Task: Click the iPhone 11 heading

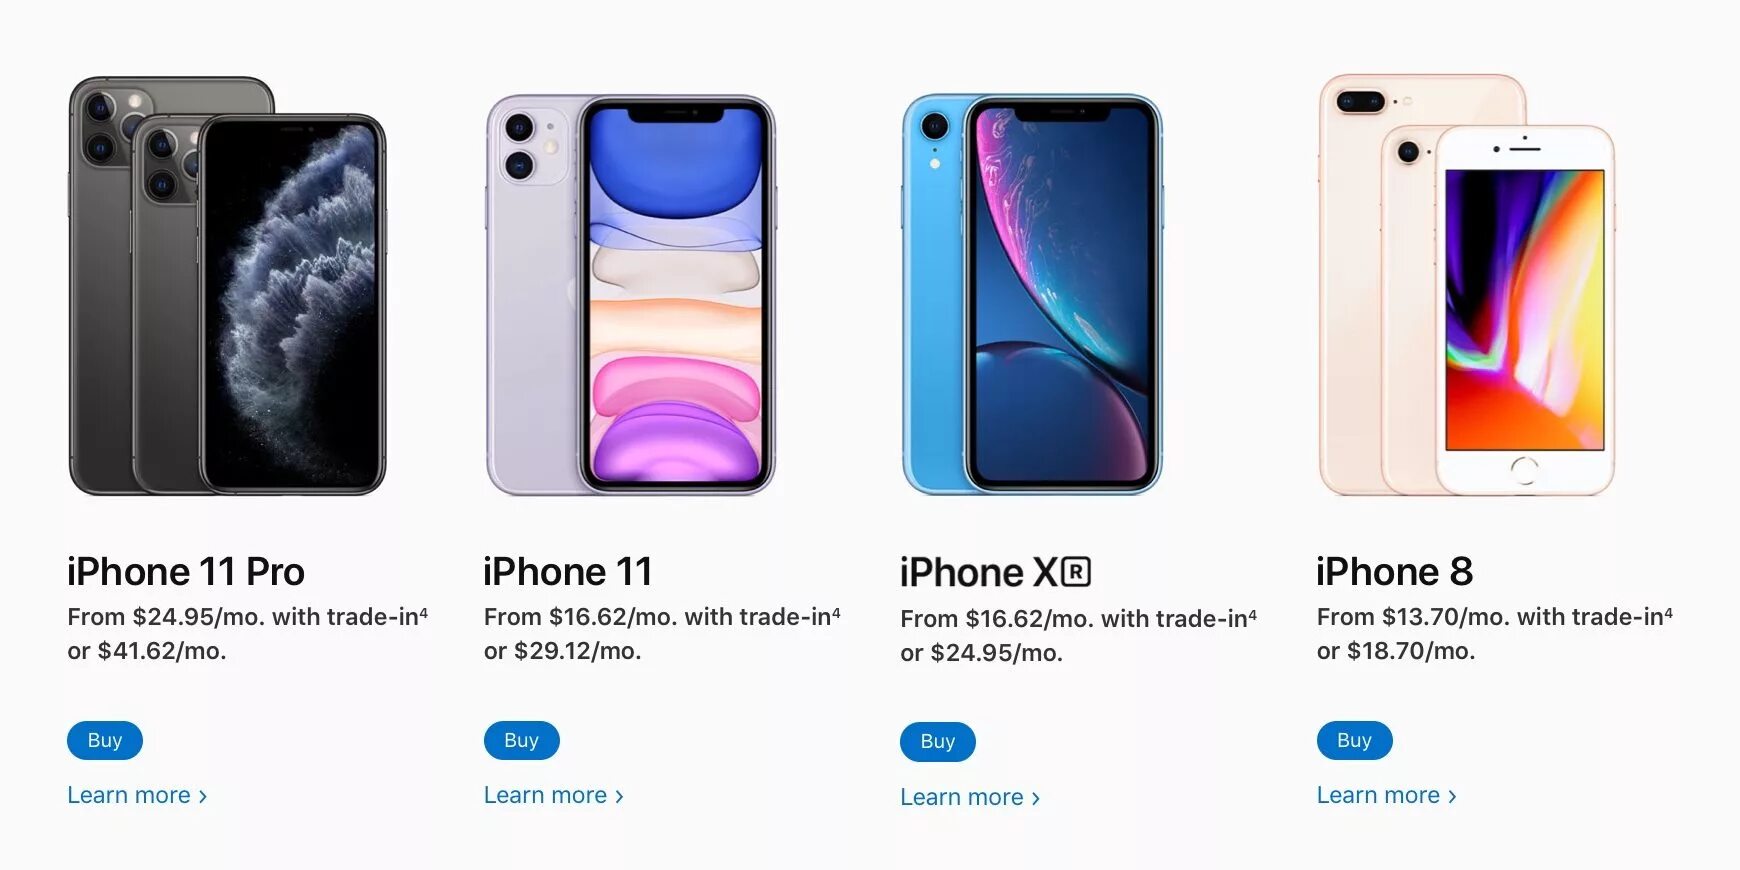Action: tap(568, 572)
